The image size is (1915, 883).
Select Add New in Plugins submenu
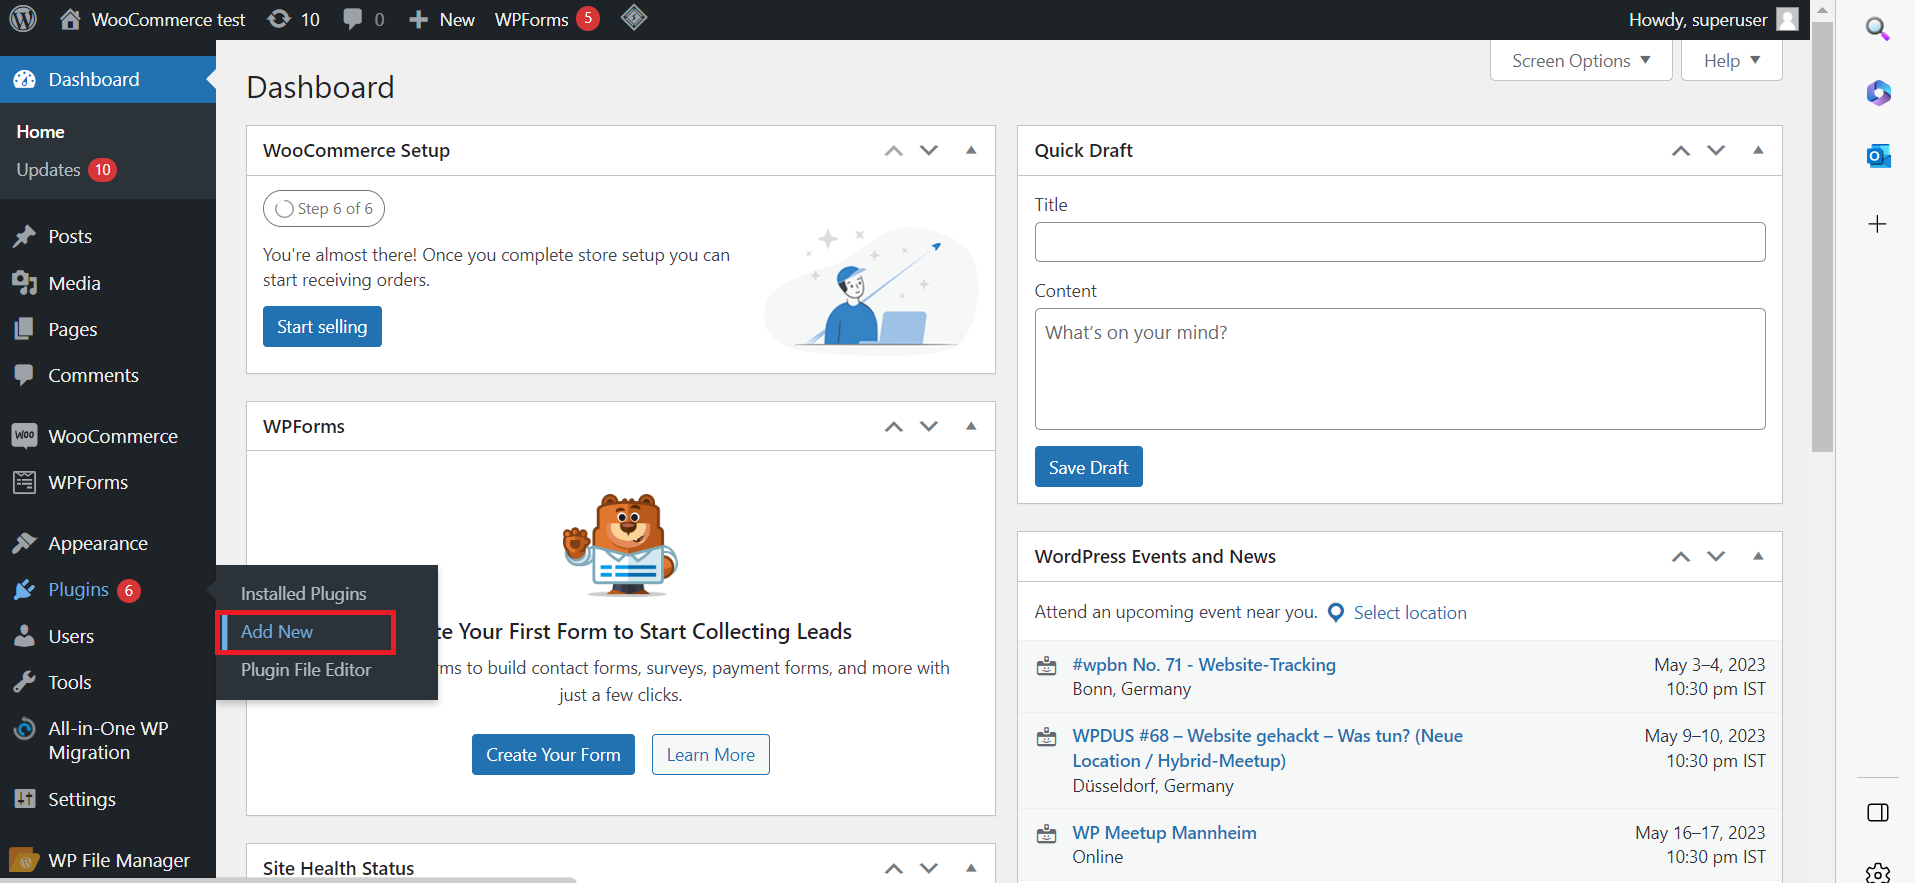coord(277,631)
